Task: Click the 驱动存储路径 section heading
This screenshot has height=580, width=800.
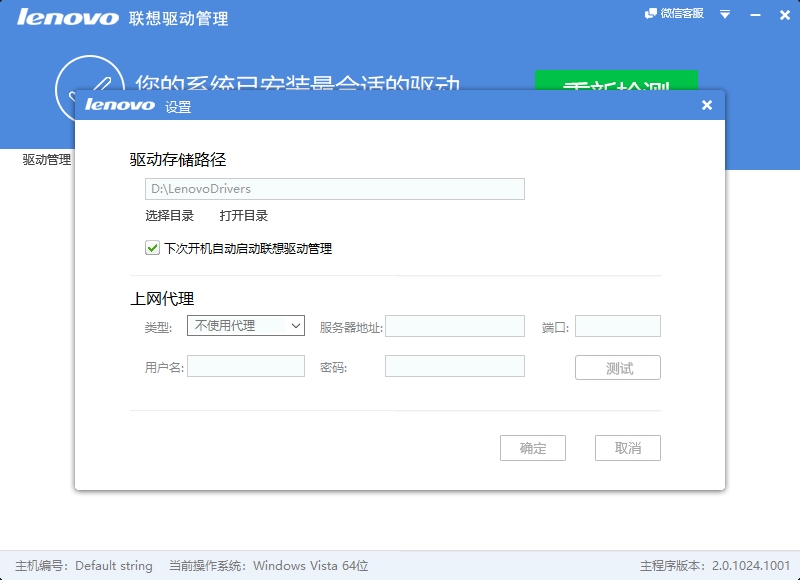Action: [x=178, y=160]
